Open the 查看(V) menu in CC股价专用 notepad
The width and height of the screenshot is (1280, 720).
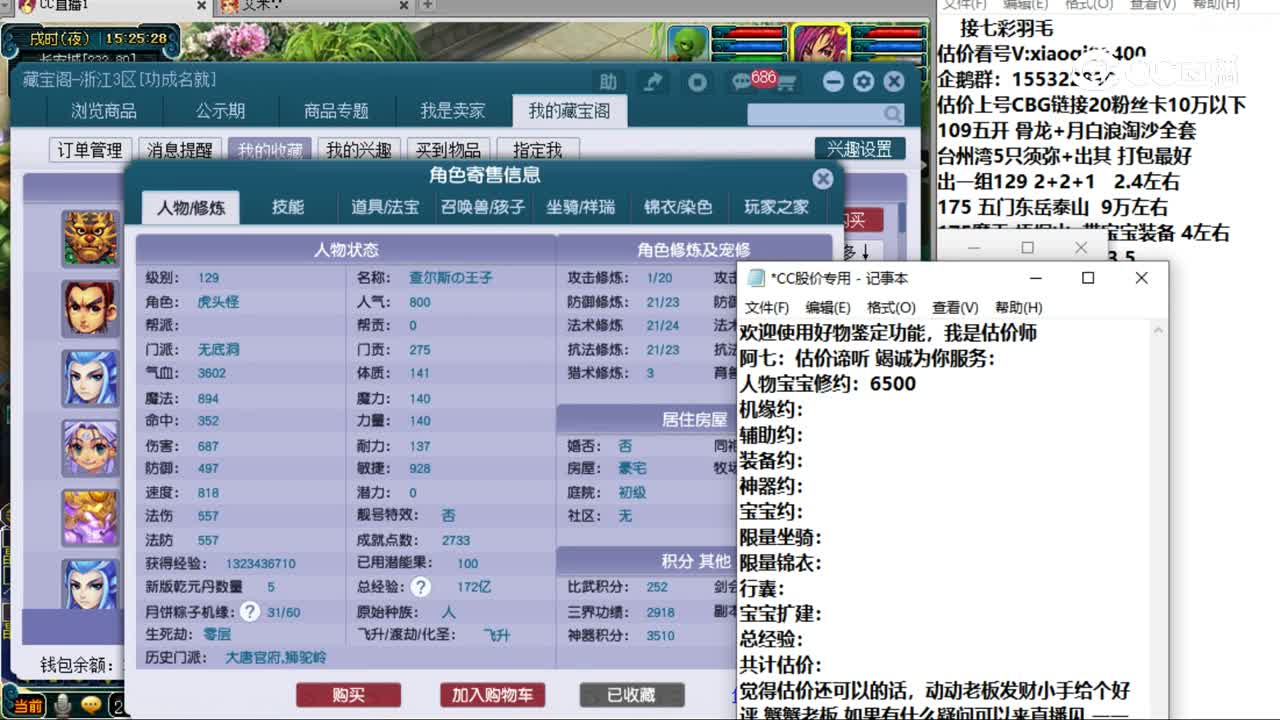pos(953,308)
